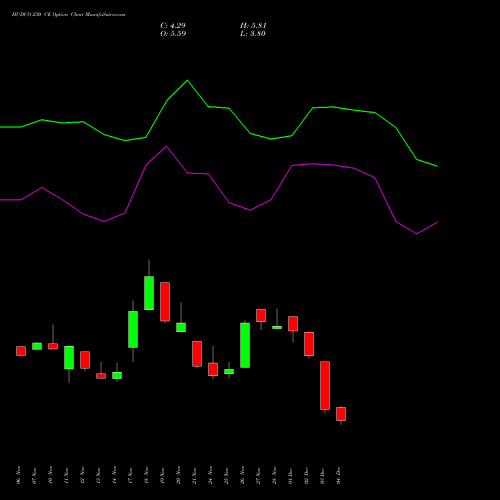This screenshot has width=500, height=500.
Task: Click the red candlestick above 01 Dec
Action: pos(293,324)
